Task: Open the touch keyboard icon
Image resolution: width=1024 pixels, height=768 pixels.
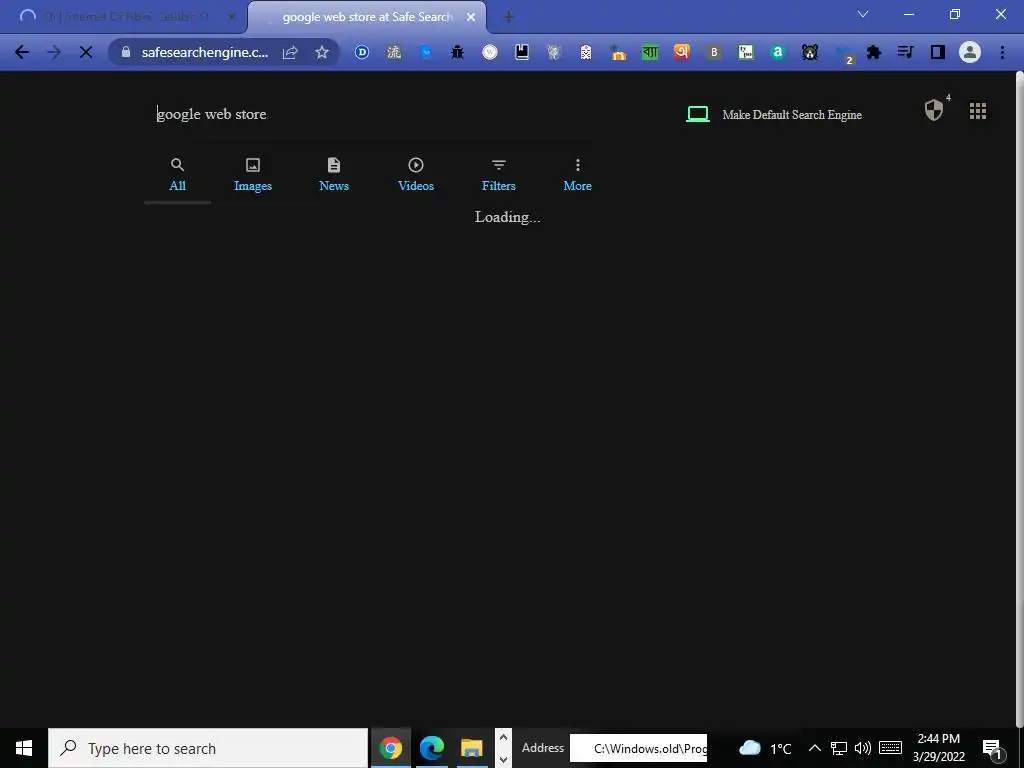Action: tap(890, 748)
